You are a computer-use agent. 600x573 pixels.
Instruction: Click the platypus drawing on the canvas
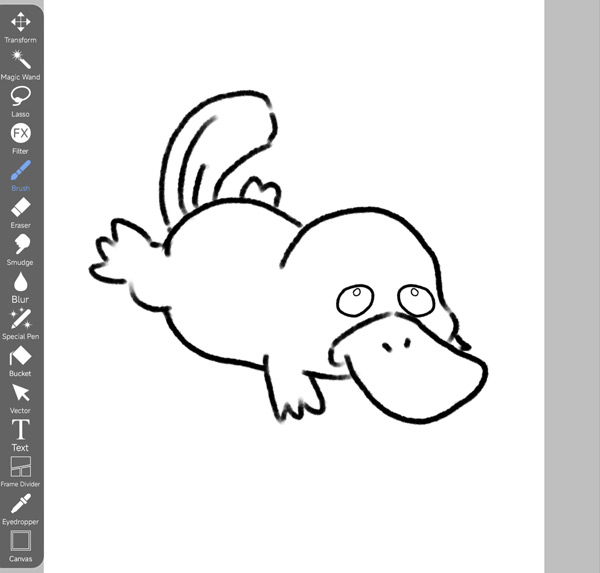pyautogui.click(x=288, y=257)
